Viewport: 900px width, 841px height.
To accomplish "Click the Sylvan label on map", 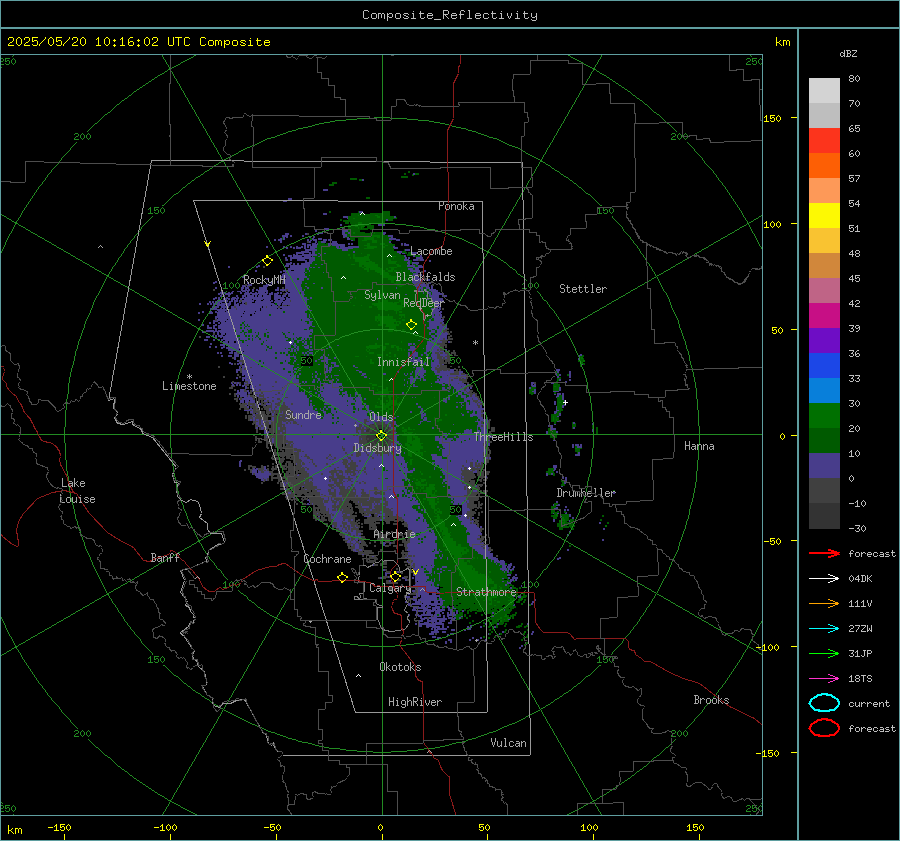I will (x=382, y=295).
